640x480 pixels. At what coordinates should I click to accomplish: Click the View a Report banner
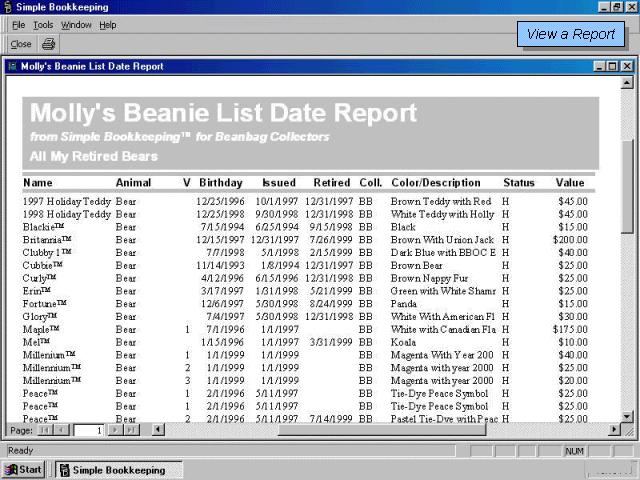(x=570, y=34)
